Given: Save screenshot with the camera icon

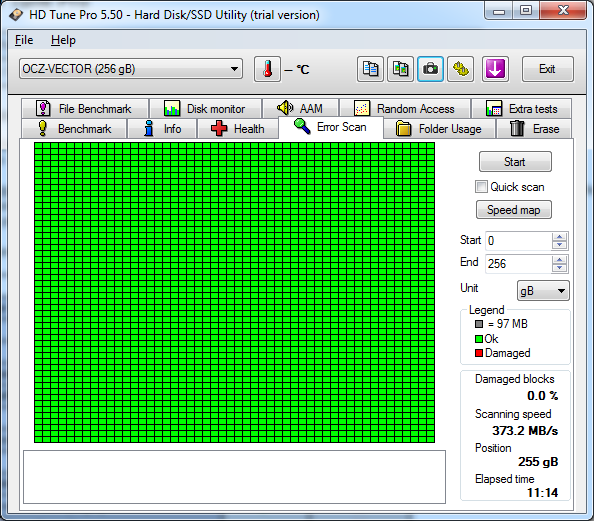Looking at the screenshot, I should click(430, 69).
